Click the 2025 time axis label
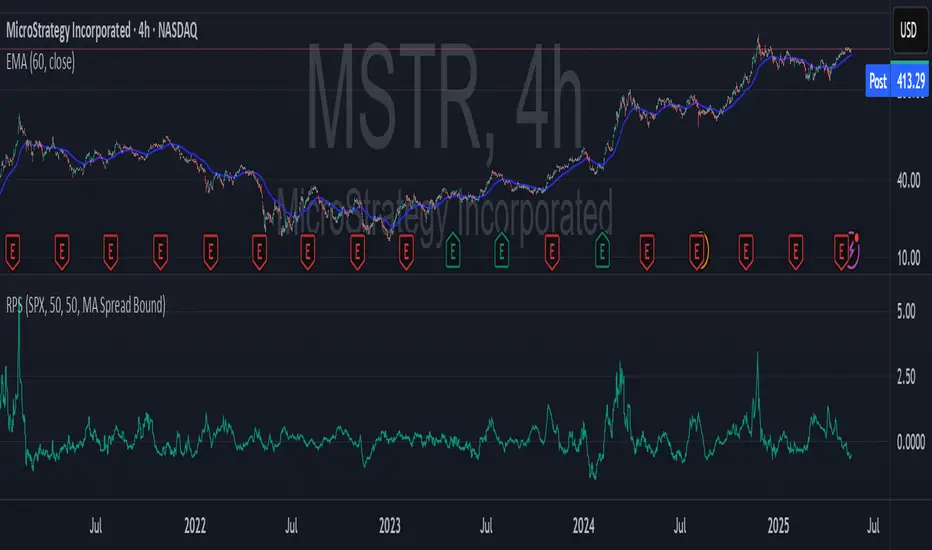Image resolution: width=932 pixels, height=550 pixels. point(778,526)
